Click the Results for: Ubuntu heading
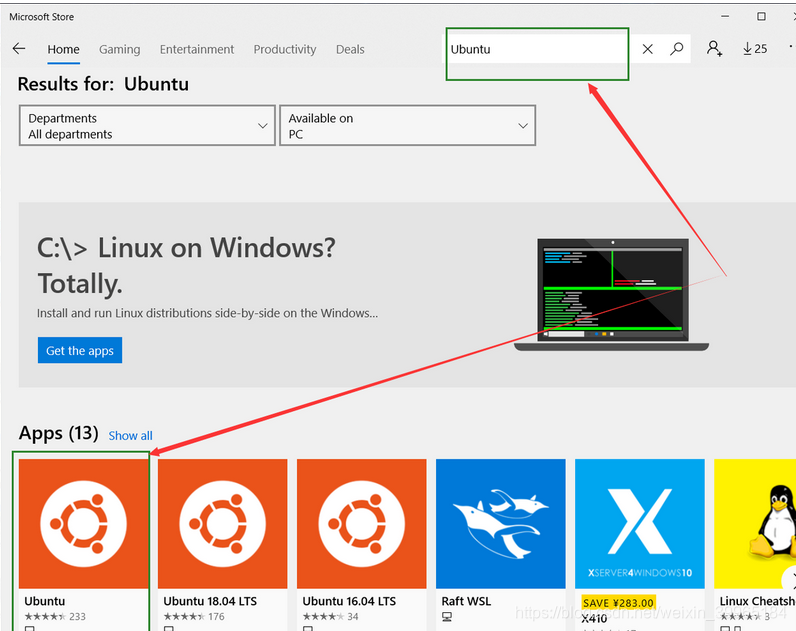Viewport: 796px width, 631px height. [103, 84]
